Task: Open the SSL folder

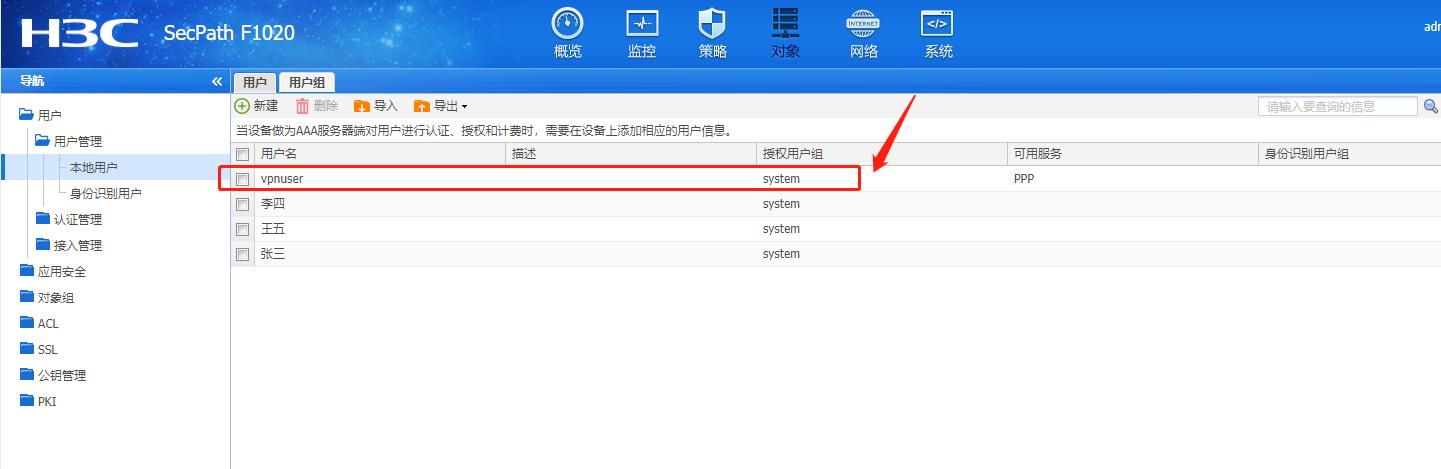Action: coord(39,349)
